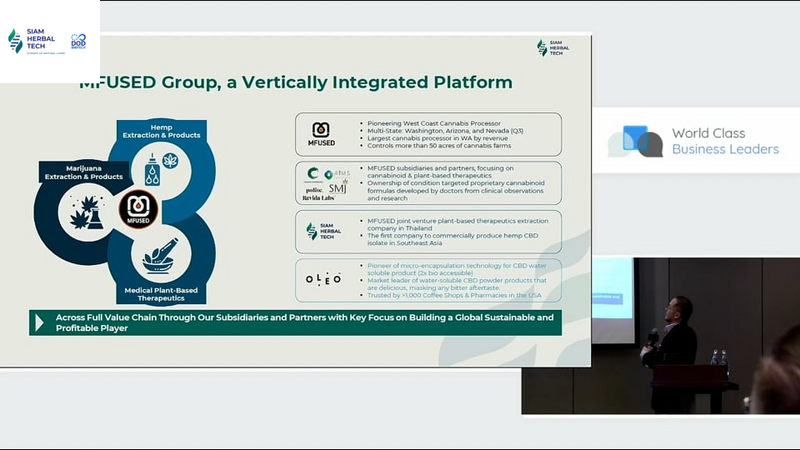800x450 pixels.
Task: Click 'The first company to commercially produce hemp CBD' bullet
Action: [453, 239]
